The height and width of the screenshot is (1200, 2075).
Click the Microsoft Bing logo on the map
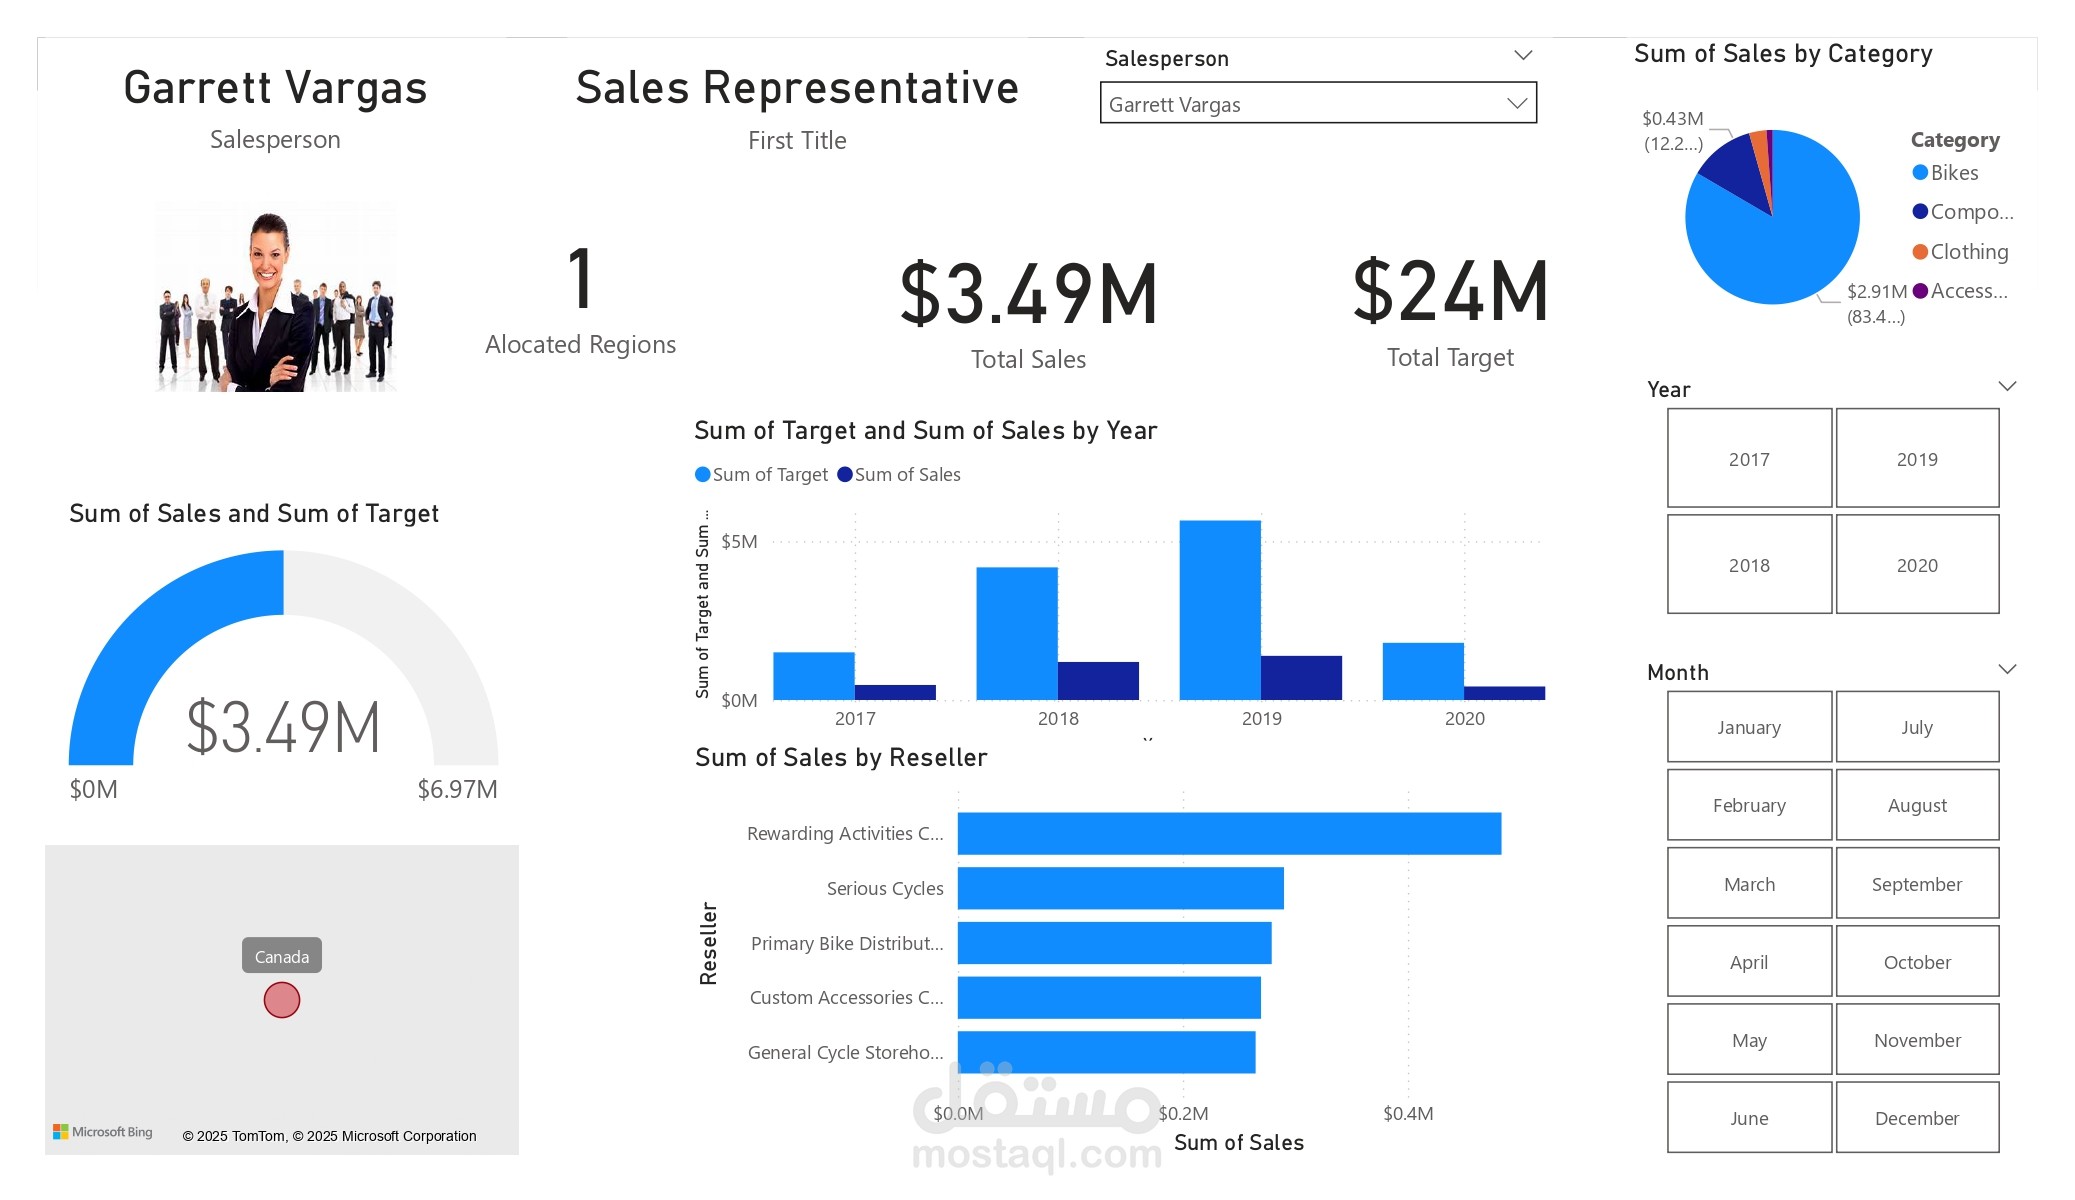(105, 1131)
